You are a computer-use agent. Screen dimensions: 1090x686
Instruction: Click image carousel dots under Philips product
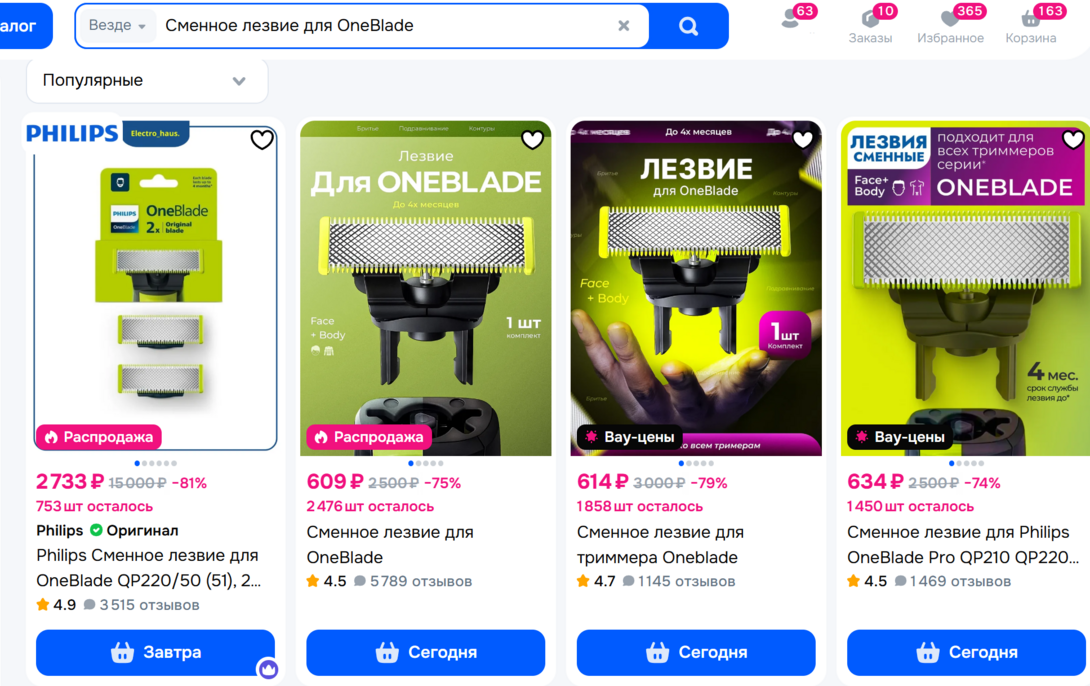pyautogui.click(x=156, y=463)
